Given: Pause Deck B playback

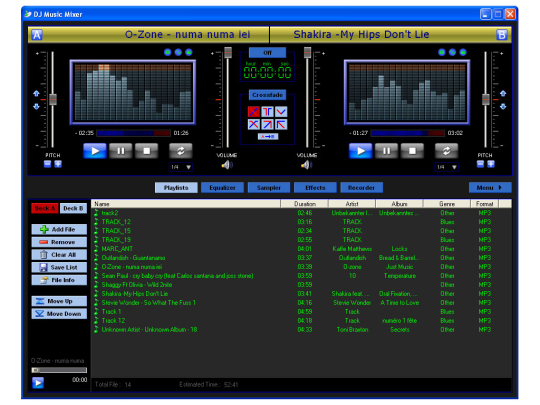Looking at the screenshot, I should coord(386,151).
